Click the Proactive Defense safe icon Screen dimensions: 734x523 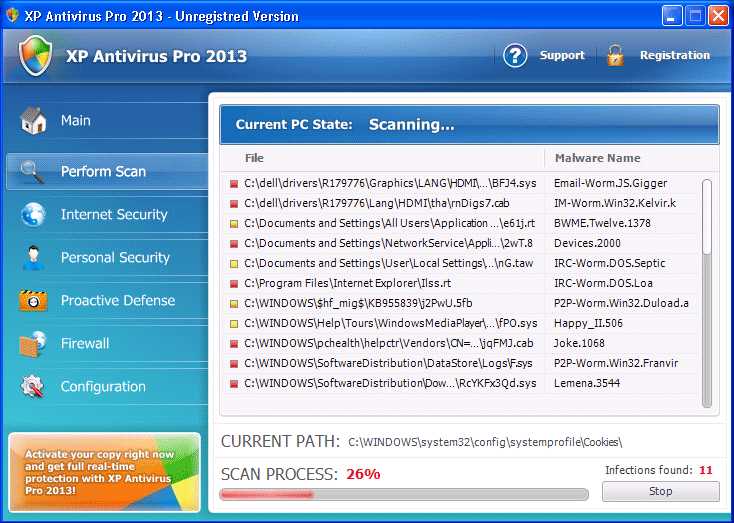[33, 301]
